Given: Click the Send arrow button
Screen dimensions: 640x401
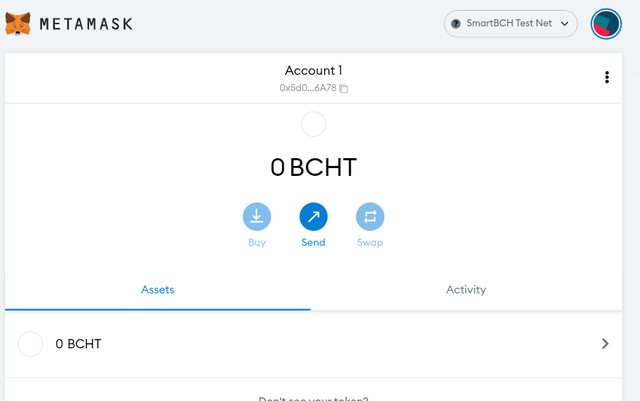Looking at the screenshot, I should tap(313, 216).
